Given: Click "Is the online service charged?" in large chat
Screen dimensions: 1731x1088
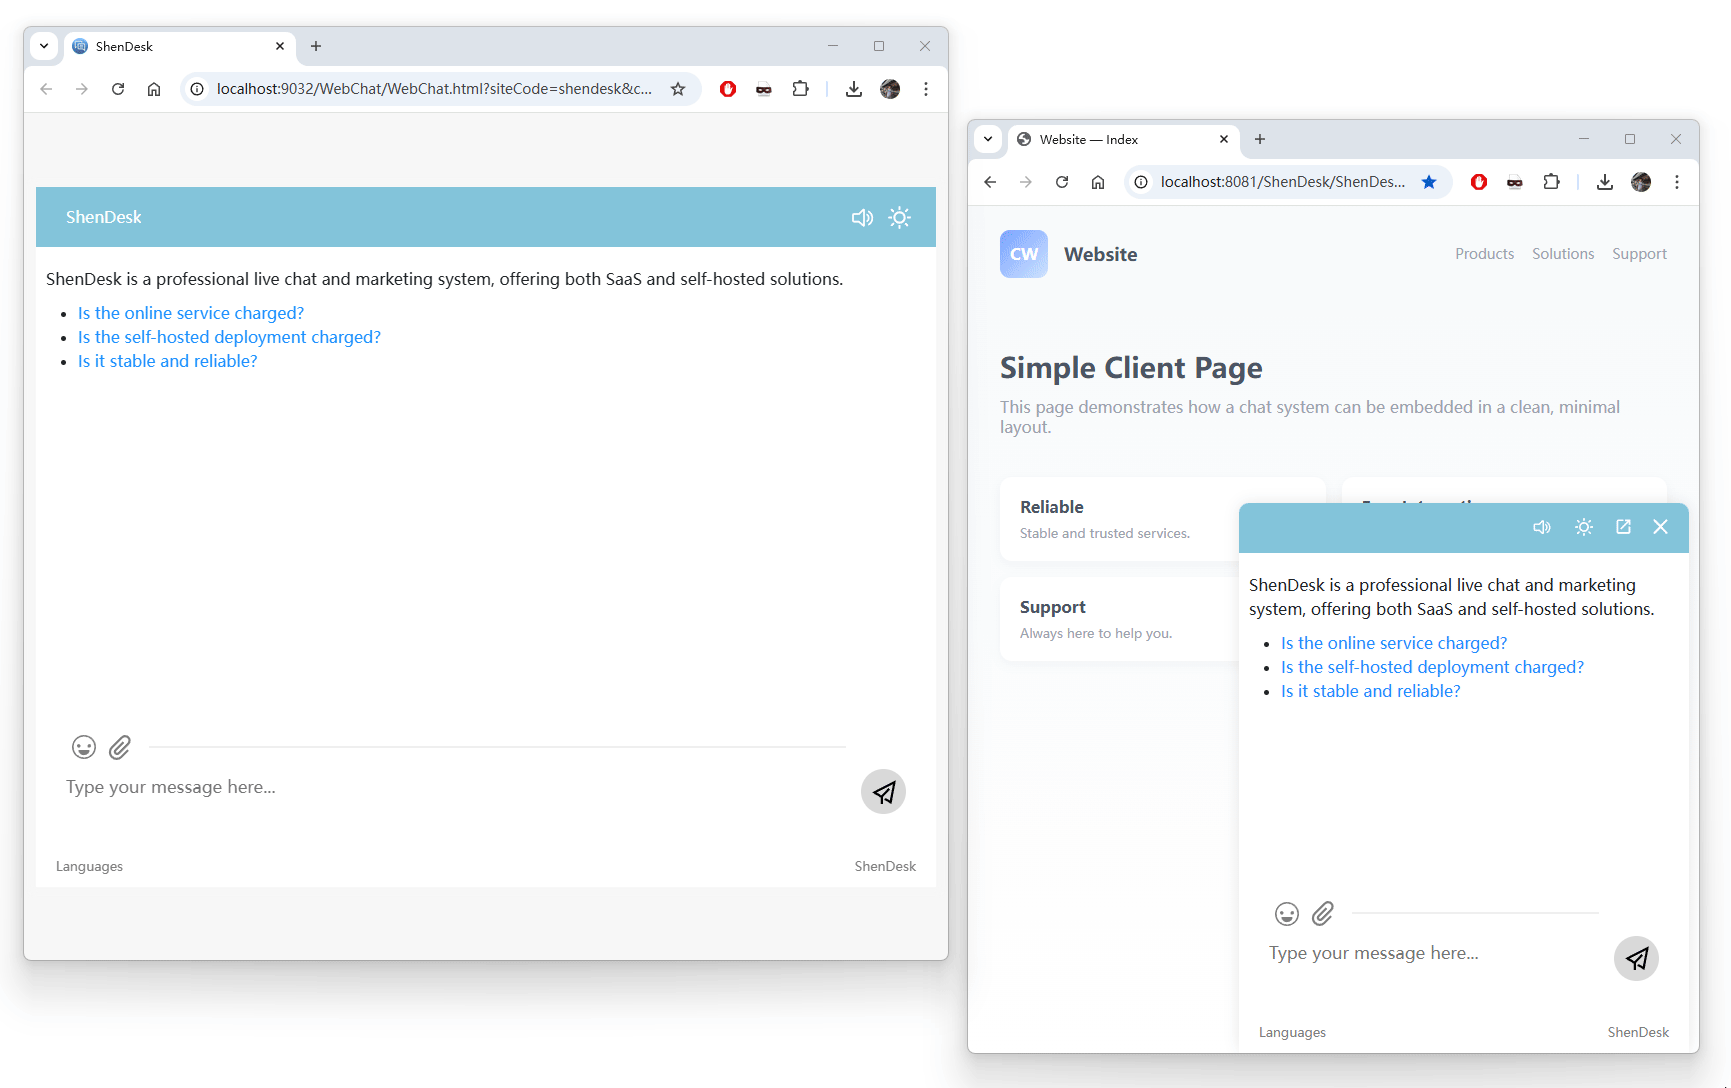Looking at the screenshot, I should pyautogui.click(x=191, y=313).
